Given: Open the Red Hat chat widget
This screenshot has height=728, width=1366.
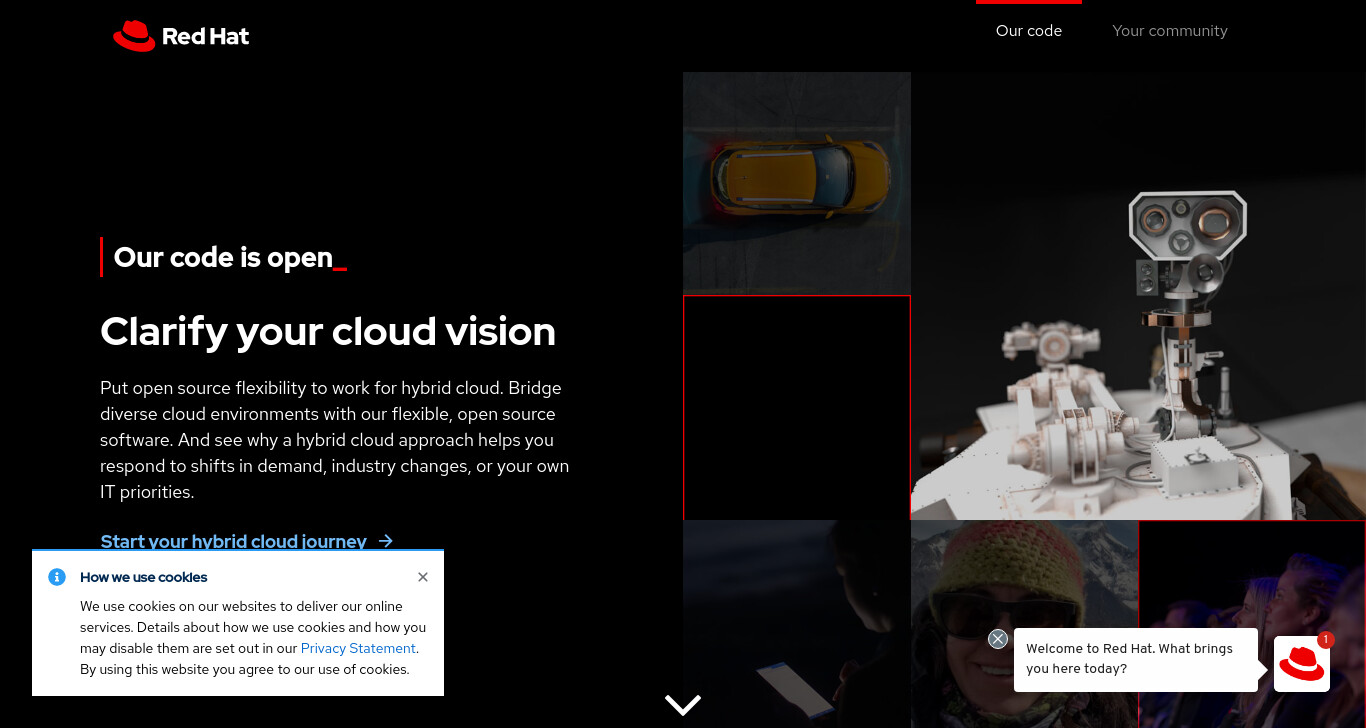Looking at the screenshot, I should coord(1302,664).
